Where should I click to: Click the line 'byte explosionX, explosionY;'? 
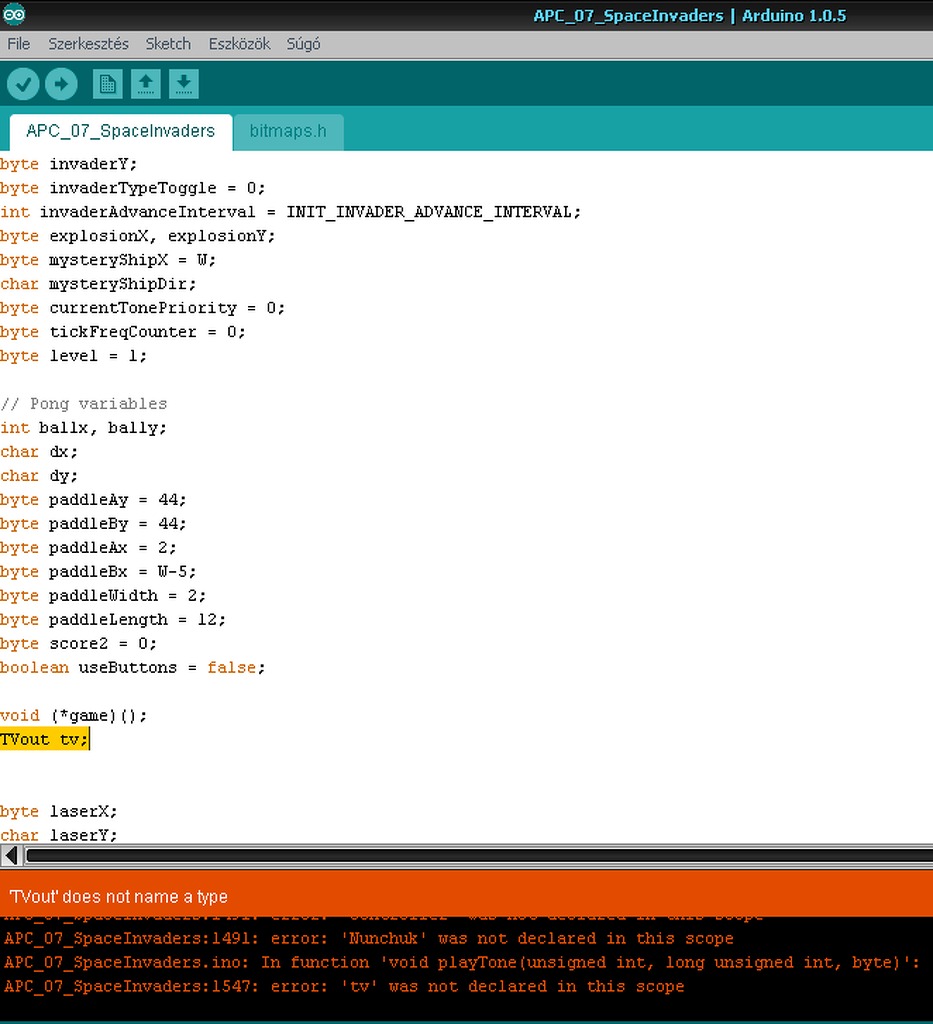click(x=138, y=236)
